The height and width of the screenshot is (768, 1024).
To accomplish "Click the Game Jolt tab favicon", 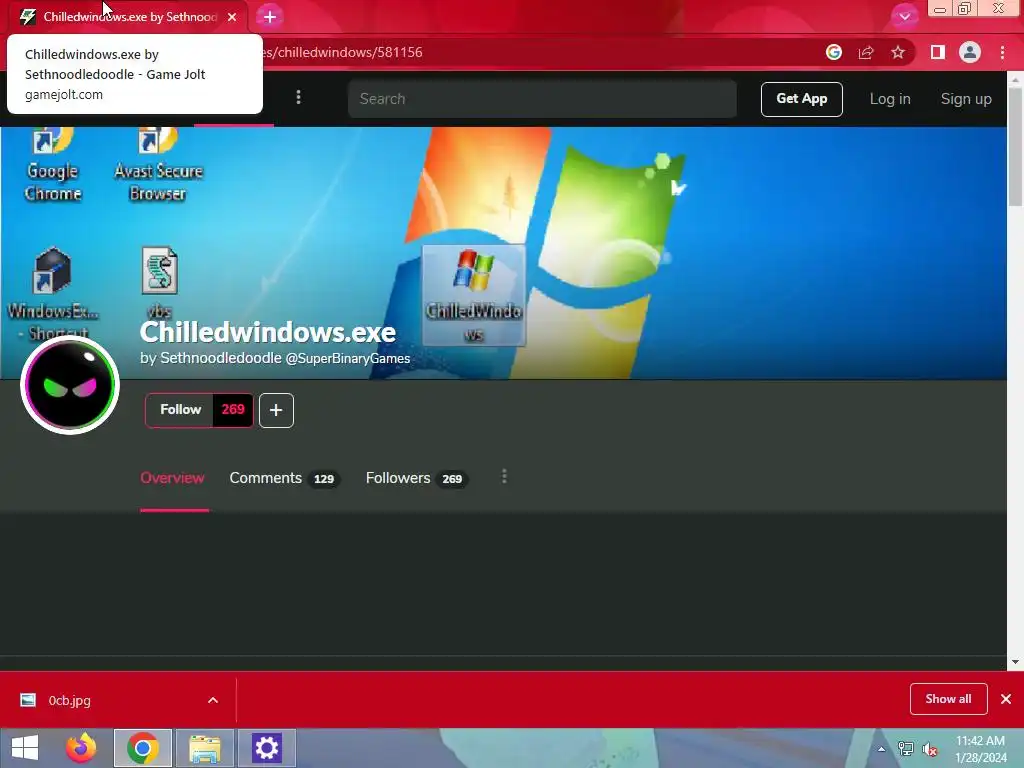I will tap(27, 17).
